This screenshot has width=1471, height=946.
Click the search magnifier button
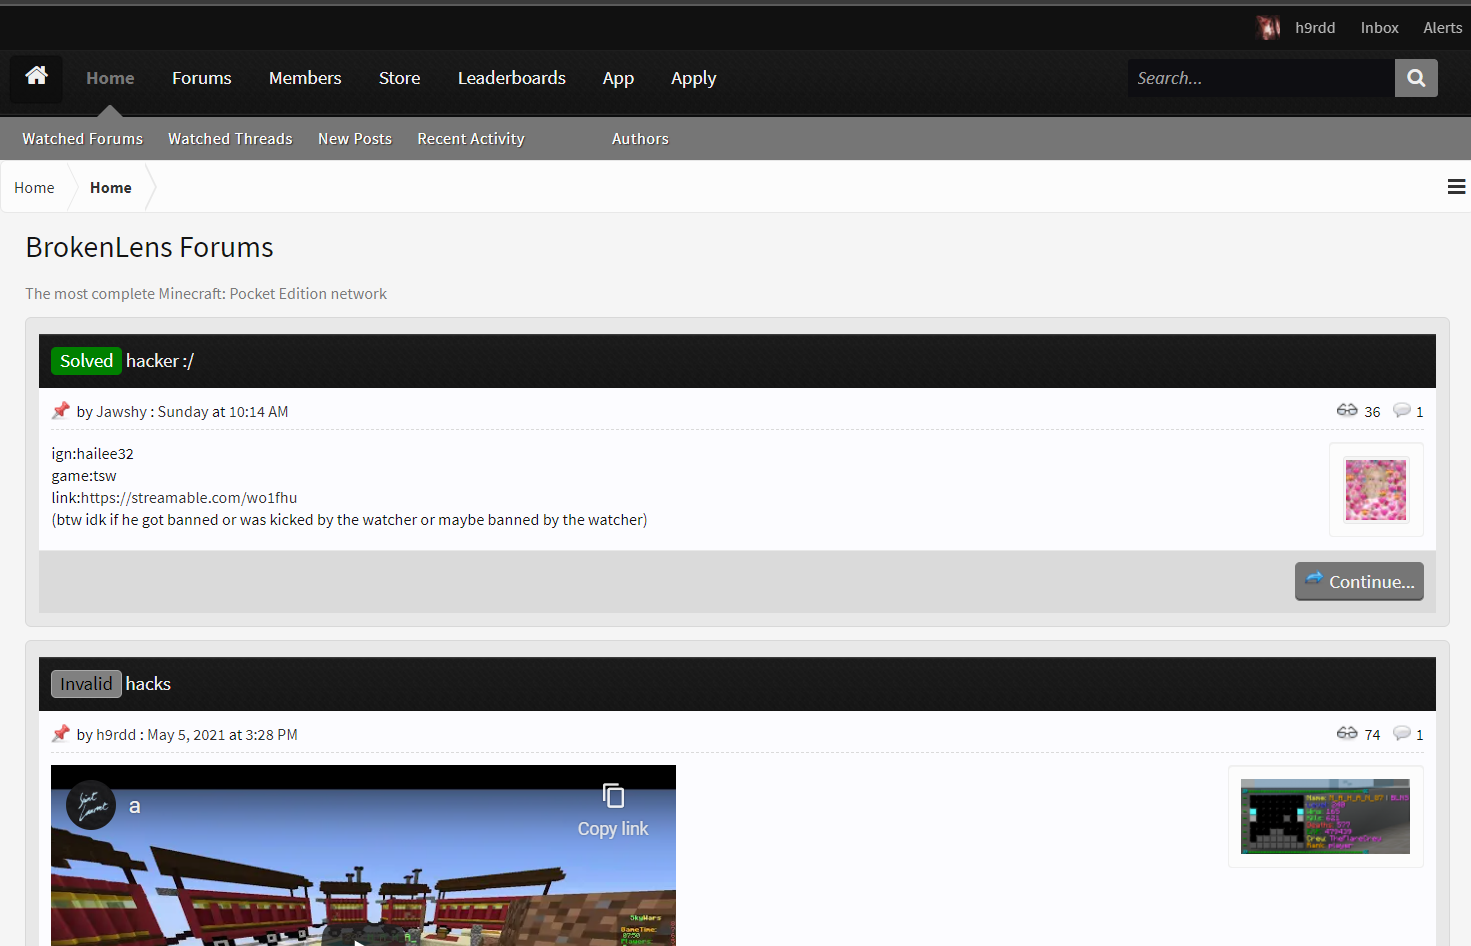pos(1416,78)
